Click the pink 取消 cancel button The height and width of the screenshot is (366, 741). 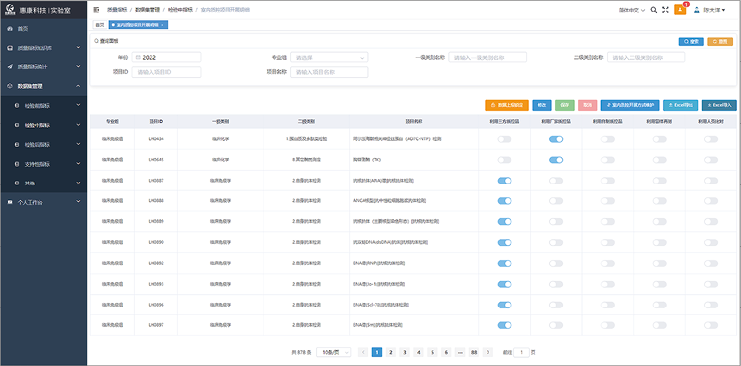pyautogui.click(x=587, y=105)
